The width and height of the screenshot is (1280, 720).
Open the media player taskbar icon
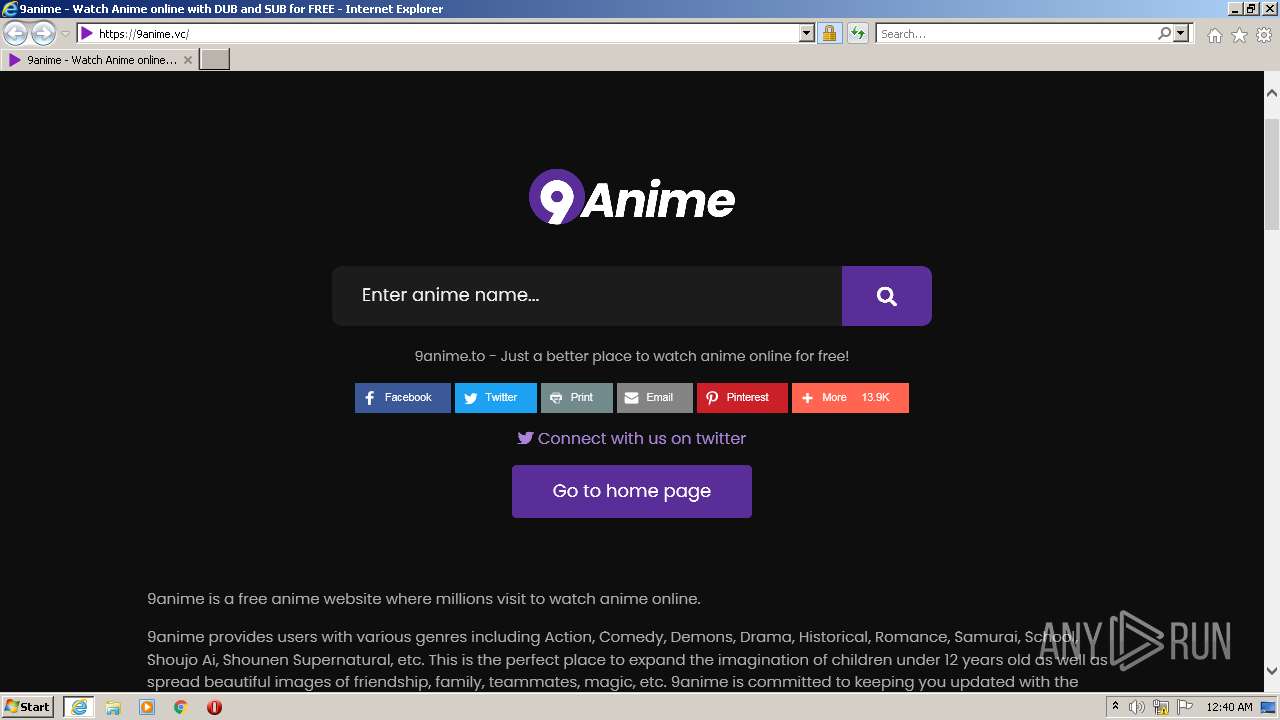pyautogui.click(x=147, y=707)
